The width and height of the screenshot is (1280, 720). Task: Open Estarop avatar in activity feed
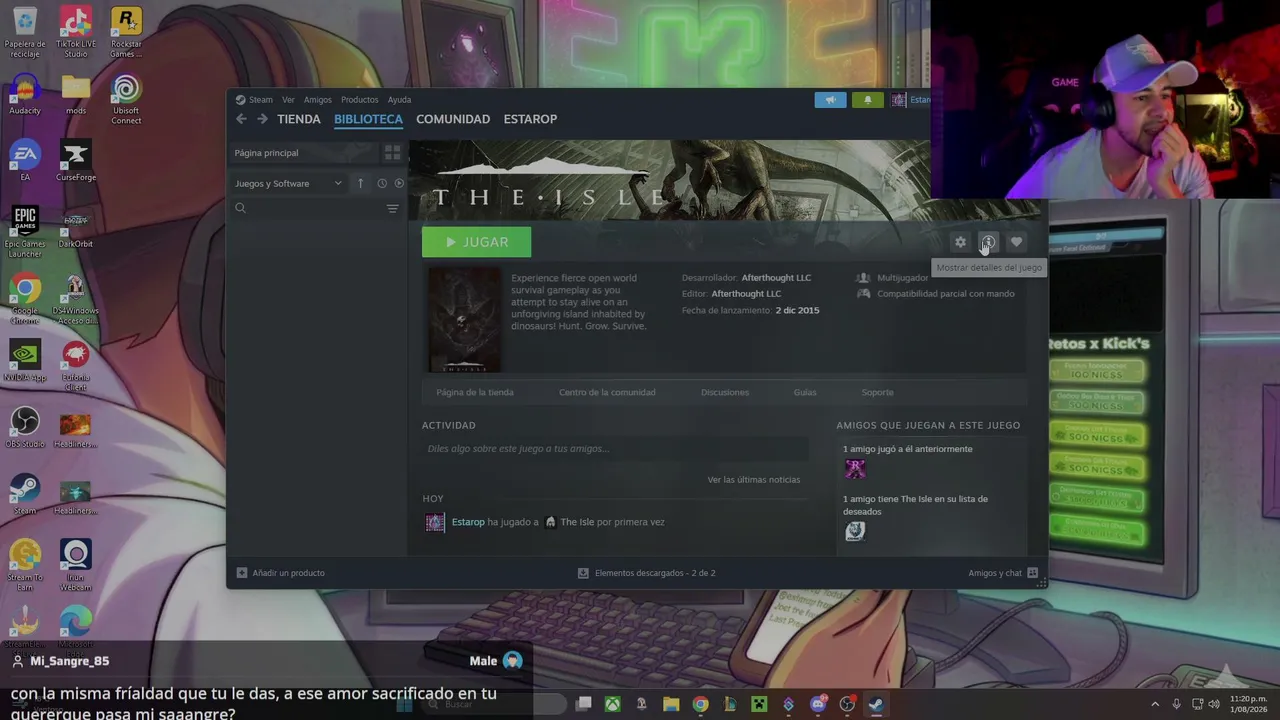pos(435,522)
